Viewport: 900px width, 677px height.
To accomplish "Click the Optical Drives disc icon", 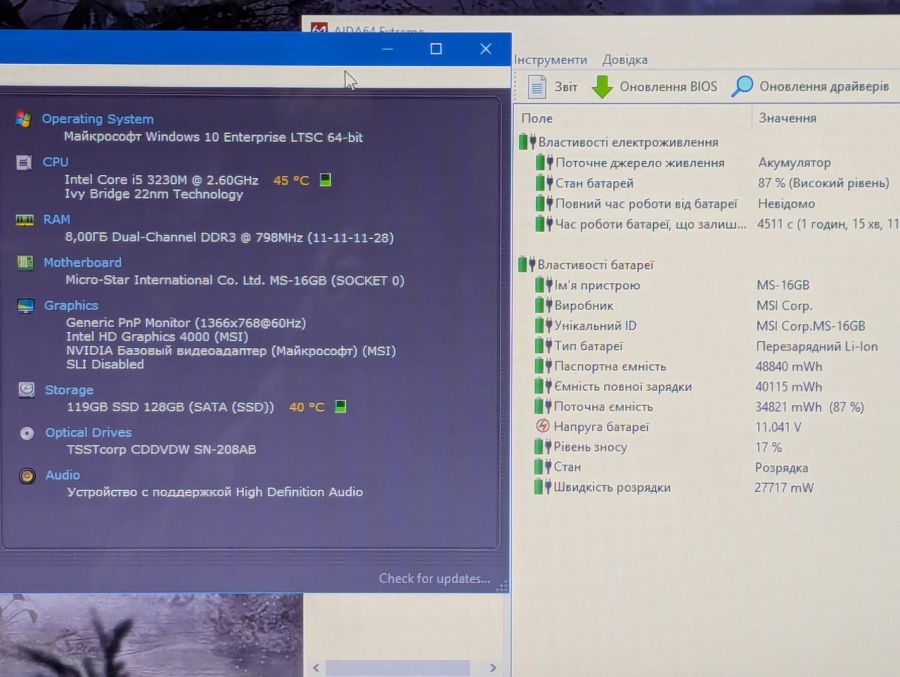I will [26, 433].
